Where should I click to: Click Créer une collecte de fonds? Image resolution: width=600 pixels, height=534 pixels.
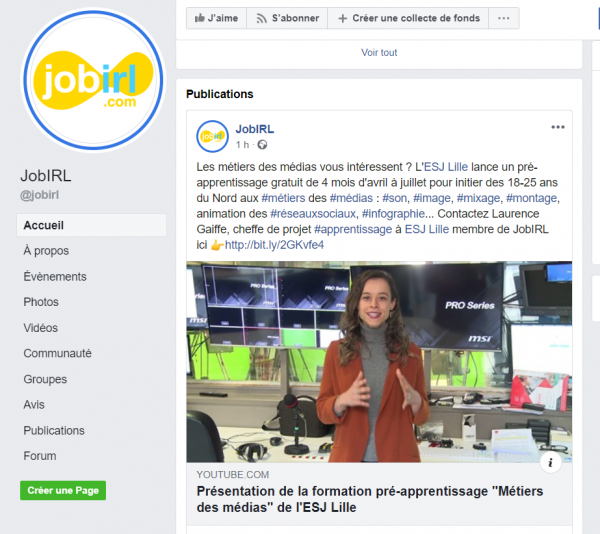(x=408, y=18)
